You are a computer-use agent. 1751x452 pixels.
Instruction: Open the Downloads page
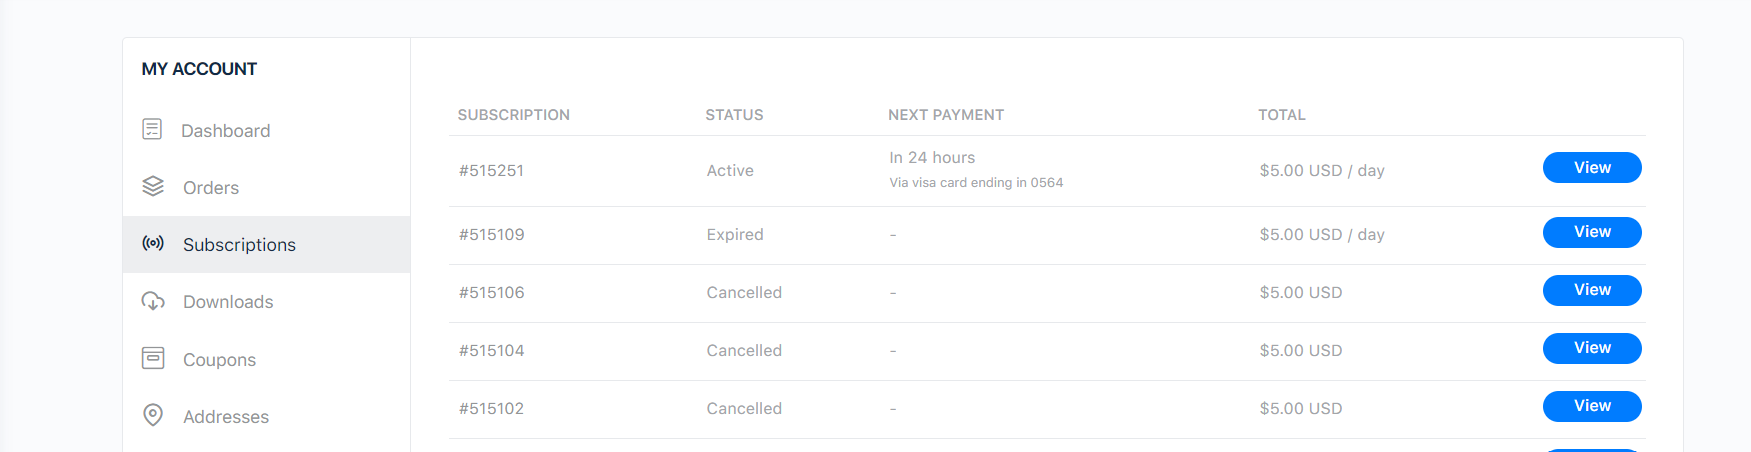228,302
